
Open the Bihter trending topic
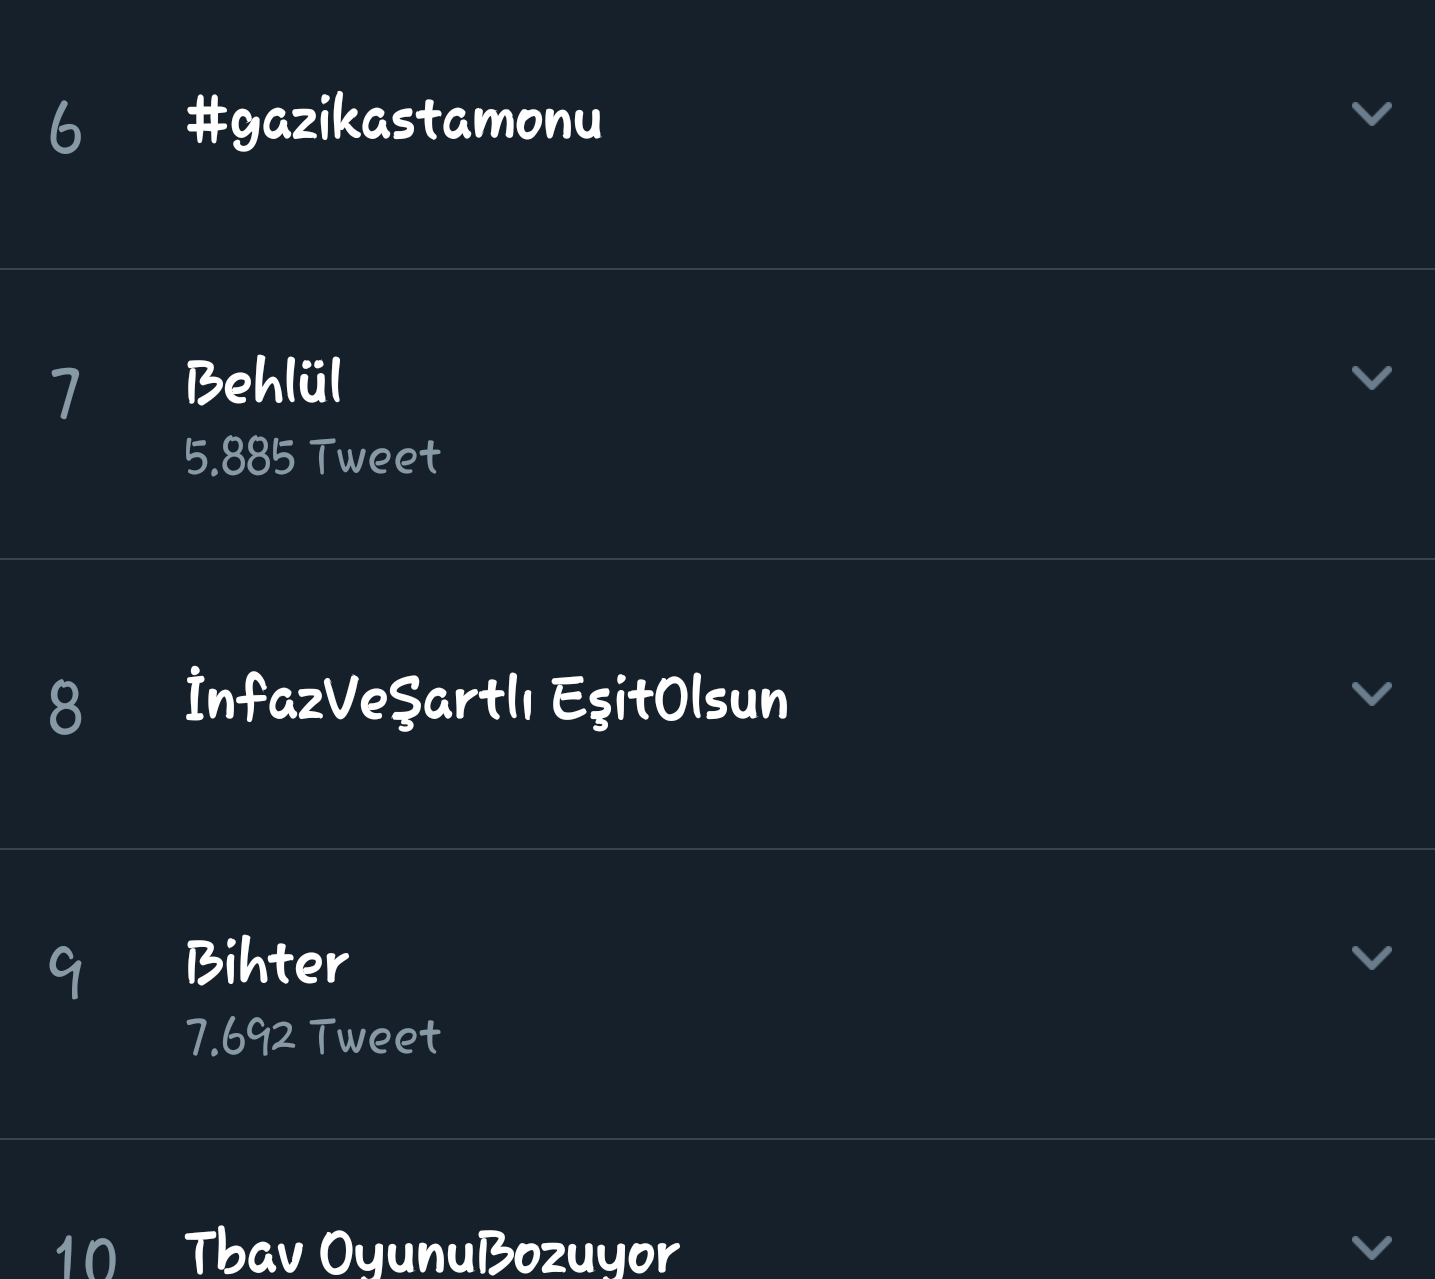[266, 962]
